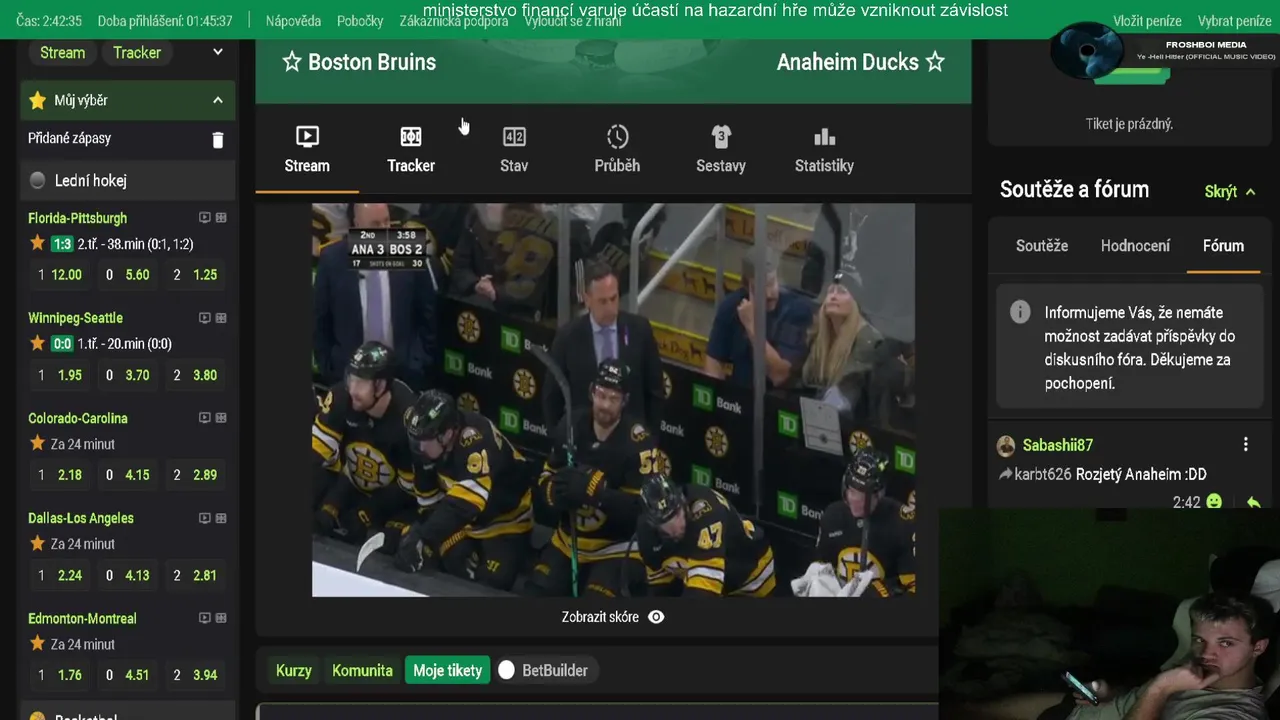Bet 3.94 on Montreal to win

[x=195, y=675]
